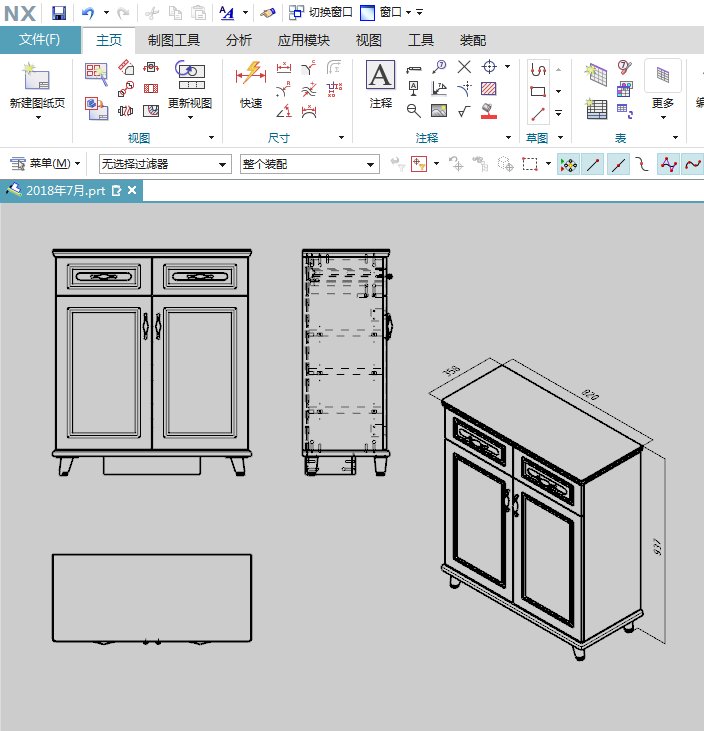Open the Analysis (分析) ribbon tab
Image resolution: width=704 pixels, height=731 pixels.
click(x=239, y=41)
